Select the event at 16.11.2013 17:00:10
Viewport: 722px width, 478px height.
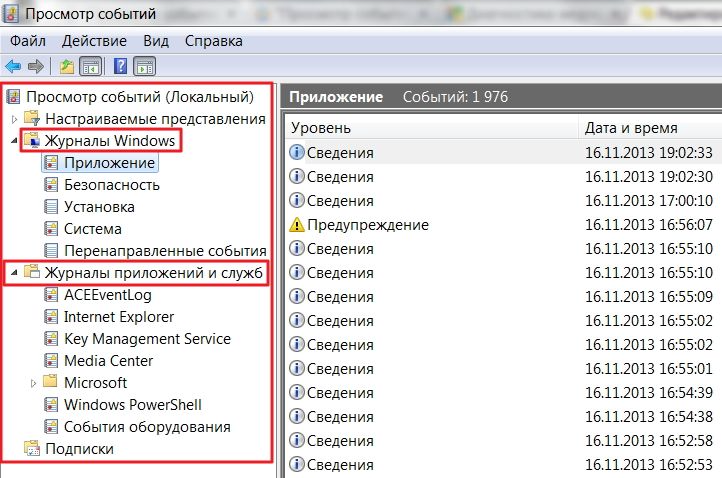coord(504,200)
